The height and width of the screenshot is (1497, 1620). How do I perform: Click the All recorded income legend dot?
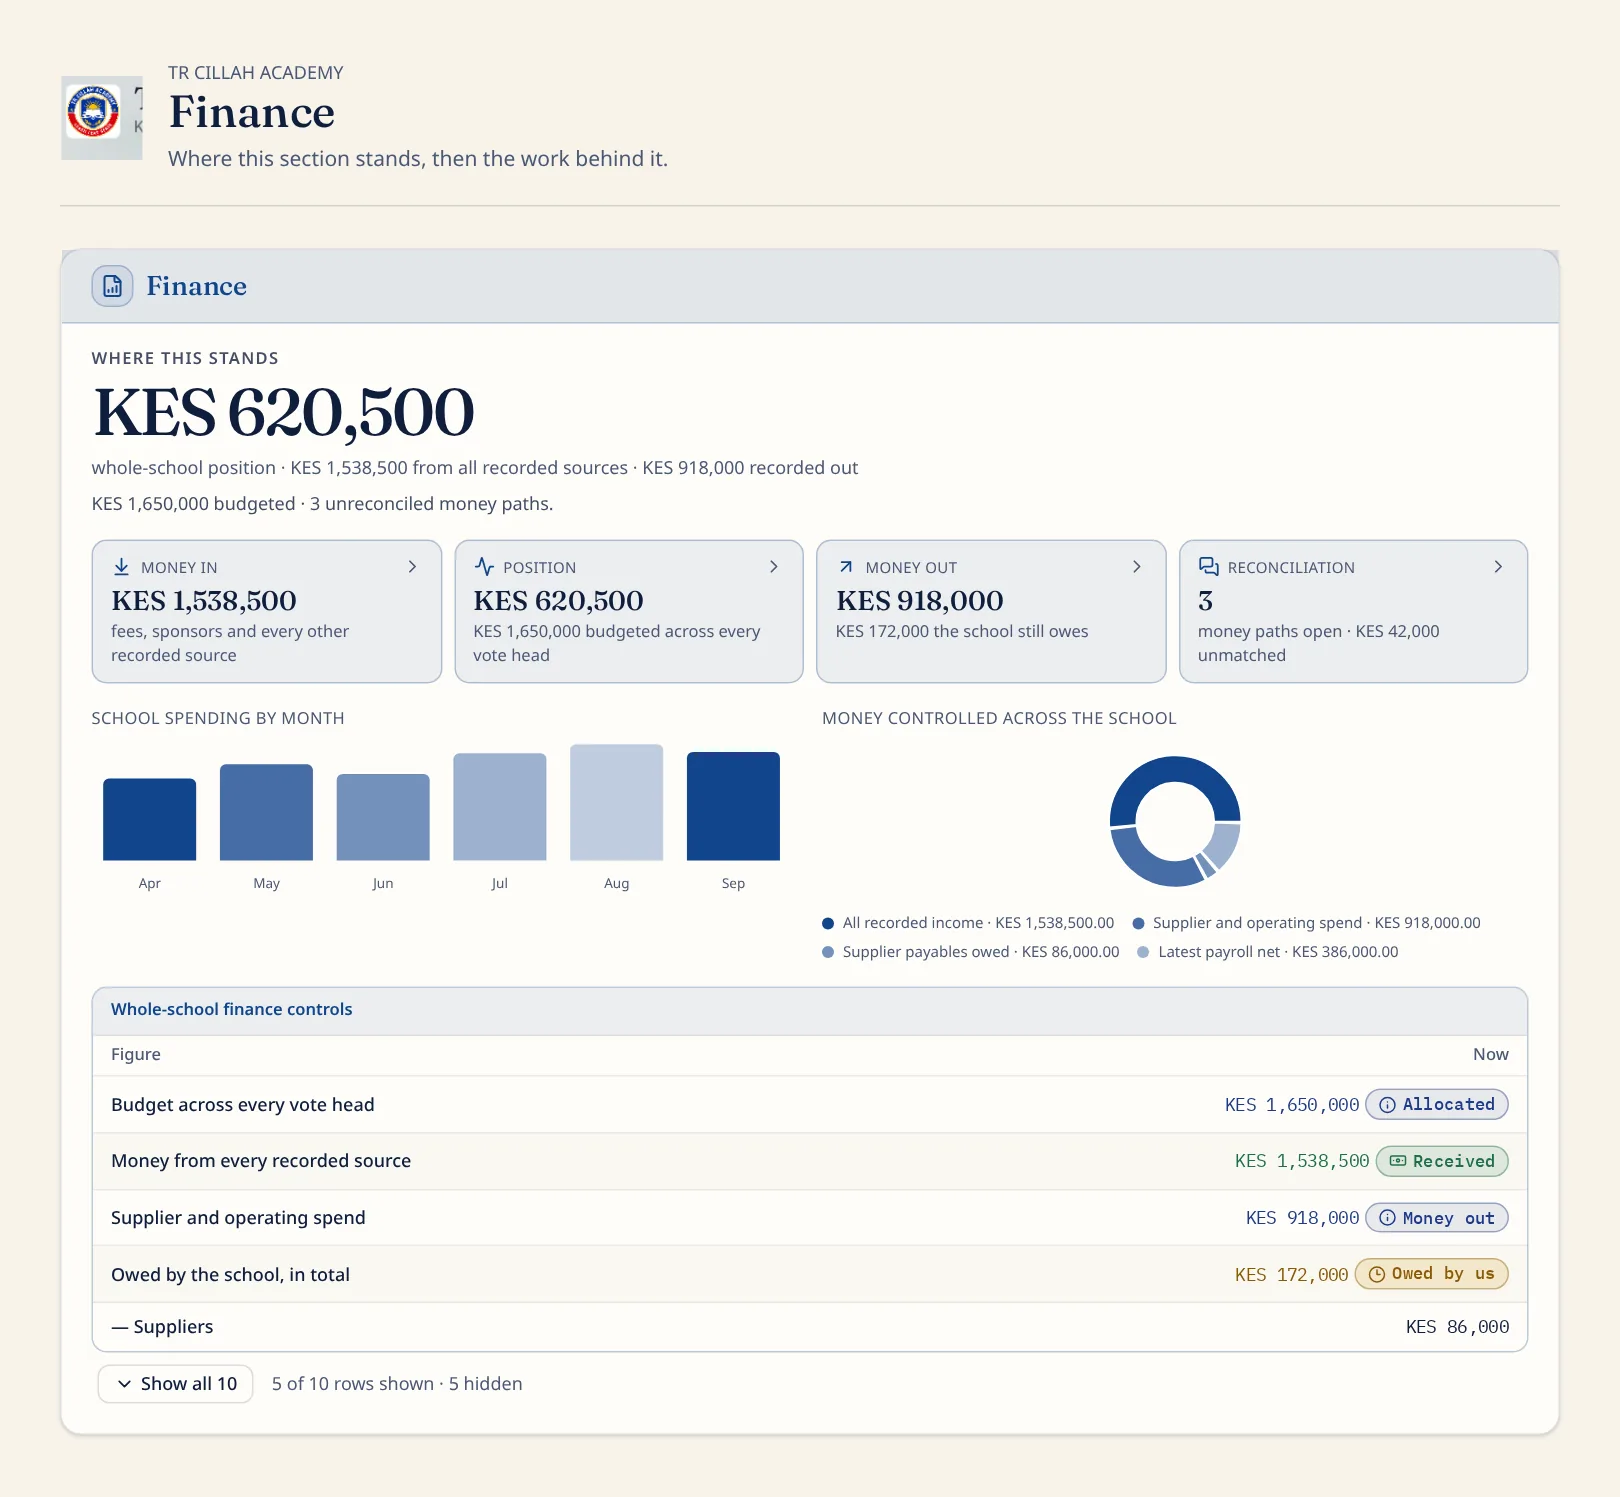click(828, 923)
